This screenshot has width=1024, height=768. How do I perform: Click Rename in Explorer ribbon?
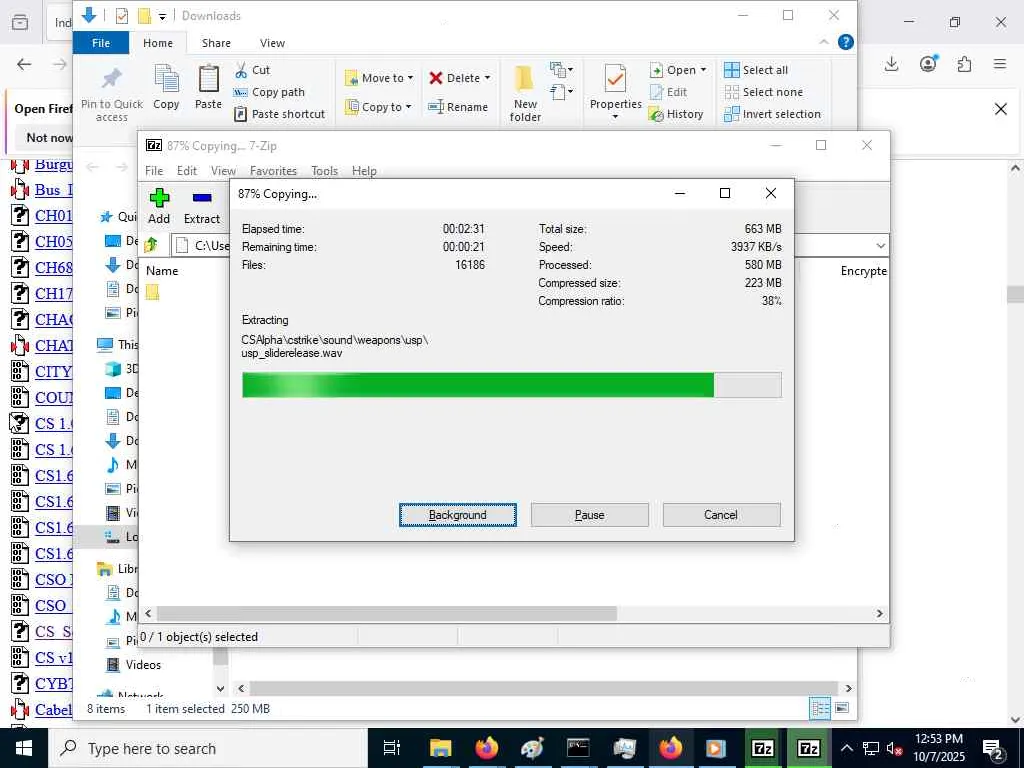click(458, 106)
